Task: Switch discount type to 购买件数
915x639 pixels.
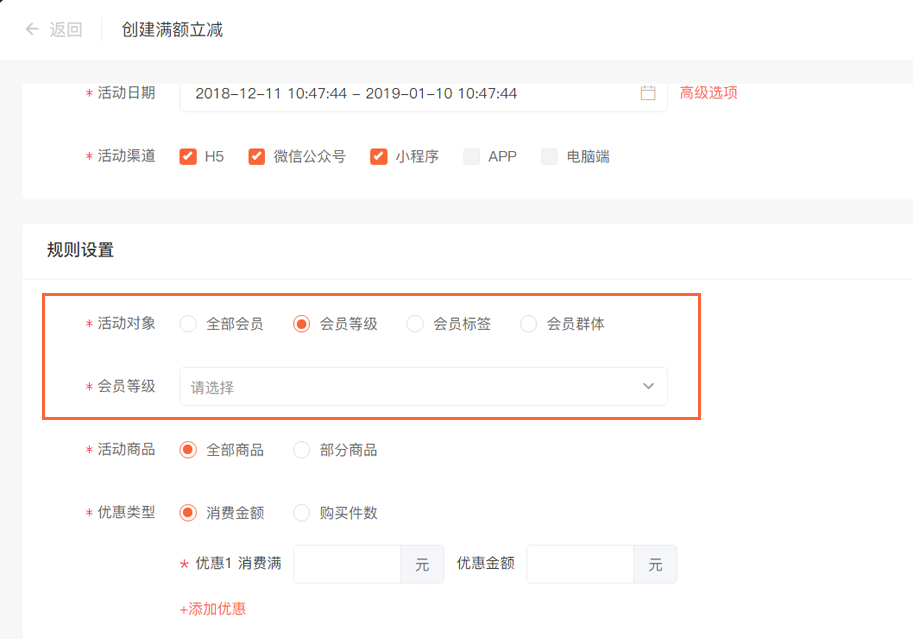Action: (x=301, y=513)
